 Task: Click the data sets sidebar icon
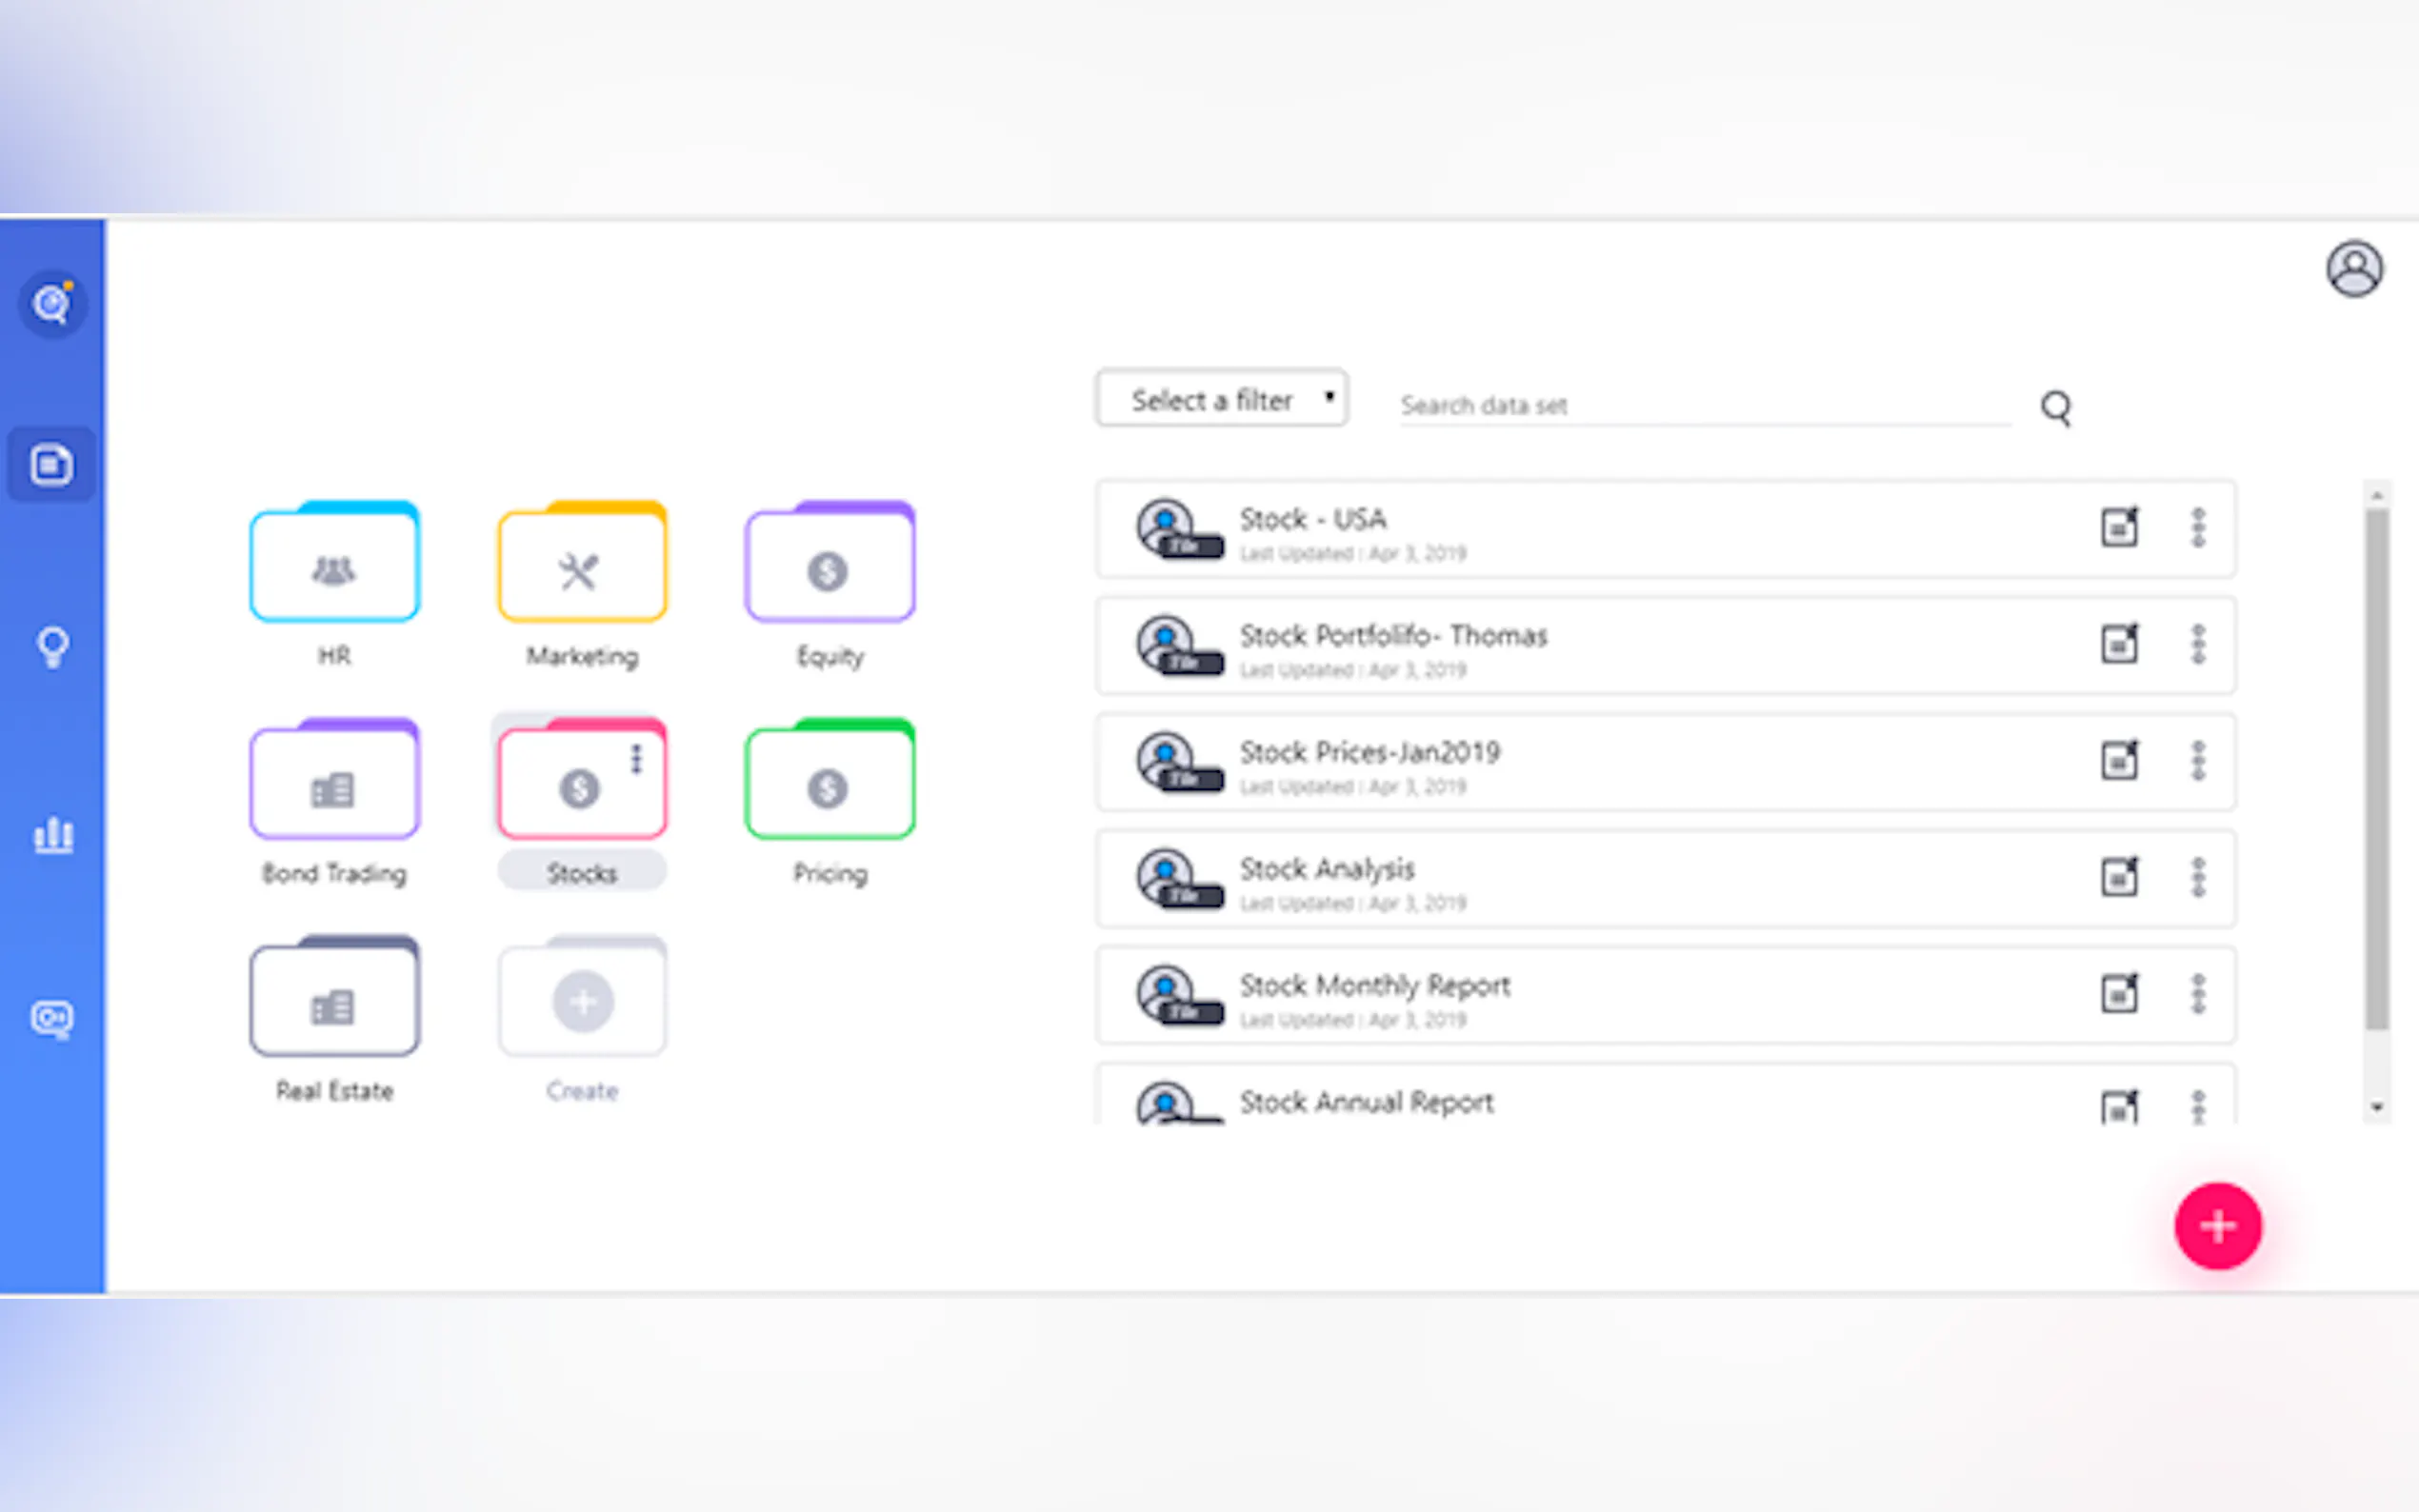pos(52,464)
